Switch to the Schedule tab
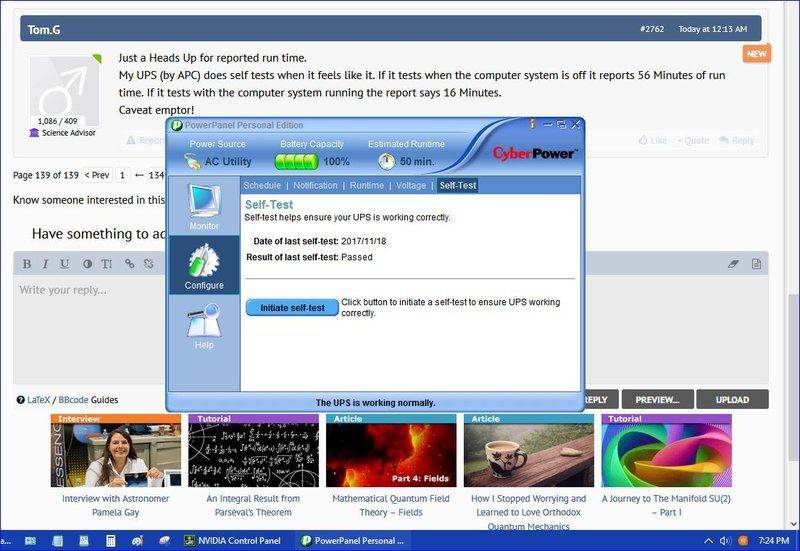800x551 pixels. coord(262,186)
